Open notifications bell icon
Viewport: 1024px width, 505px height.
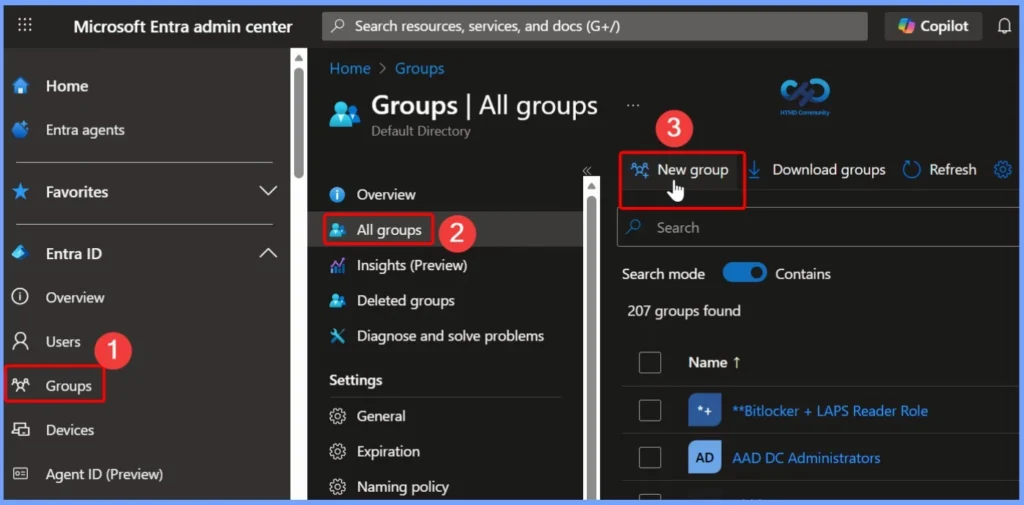tap(1004, 26)
